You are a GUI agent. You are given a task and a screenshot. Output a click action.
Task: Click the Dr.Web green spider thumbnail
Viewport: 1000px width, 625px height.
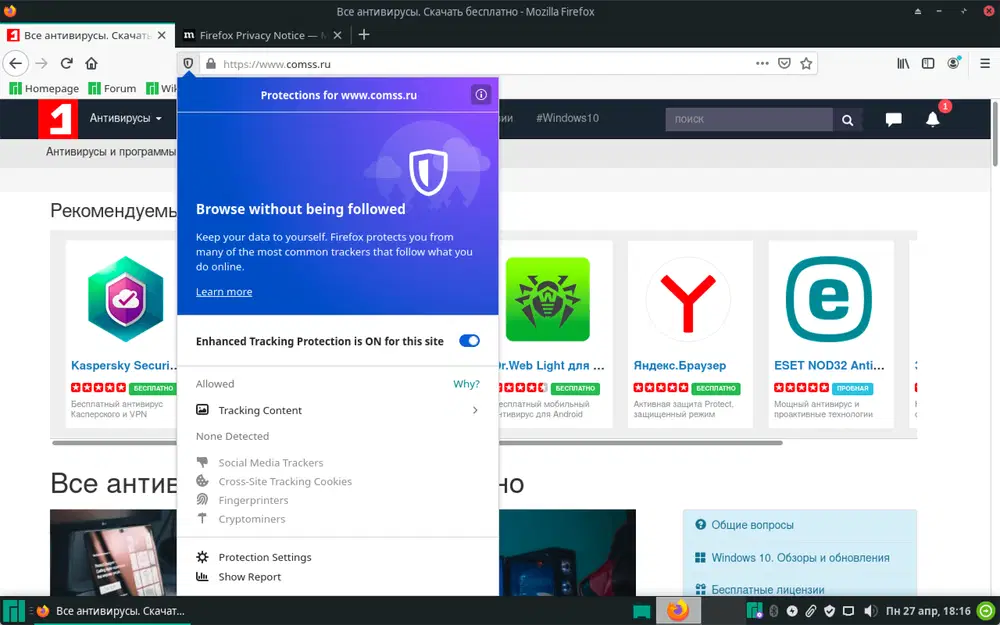548,299
